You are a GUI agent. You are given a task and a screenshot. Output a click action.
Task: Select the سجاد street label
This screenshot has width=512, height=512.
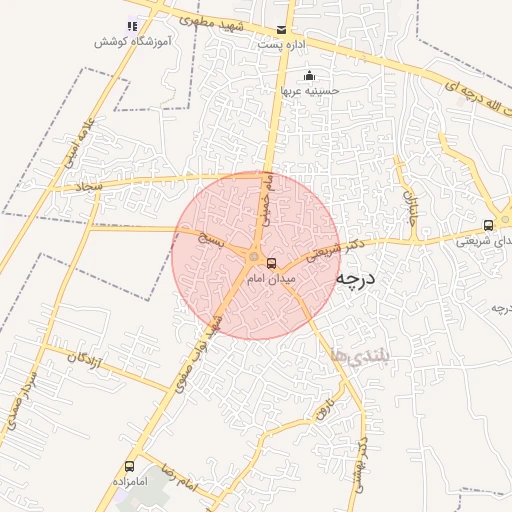(89, 186)
